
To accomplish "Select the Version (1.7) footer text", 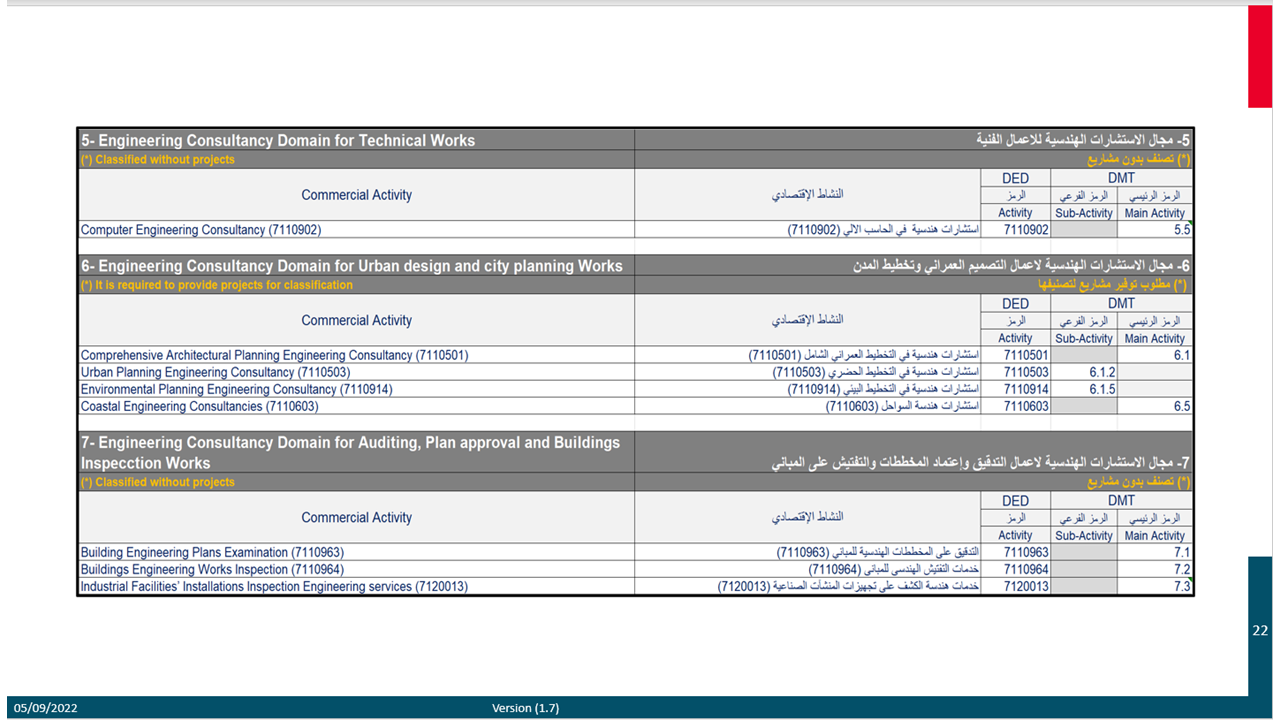I will (x=525, y=708).
